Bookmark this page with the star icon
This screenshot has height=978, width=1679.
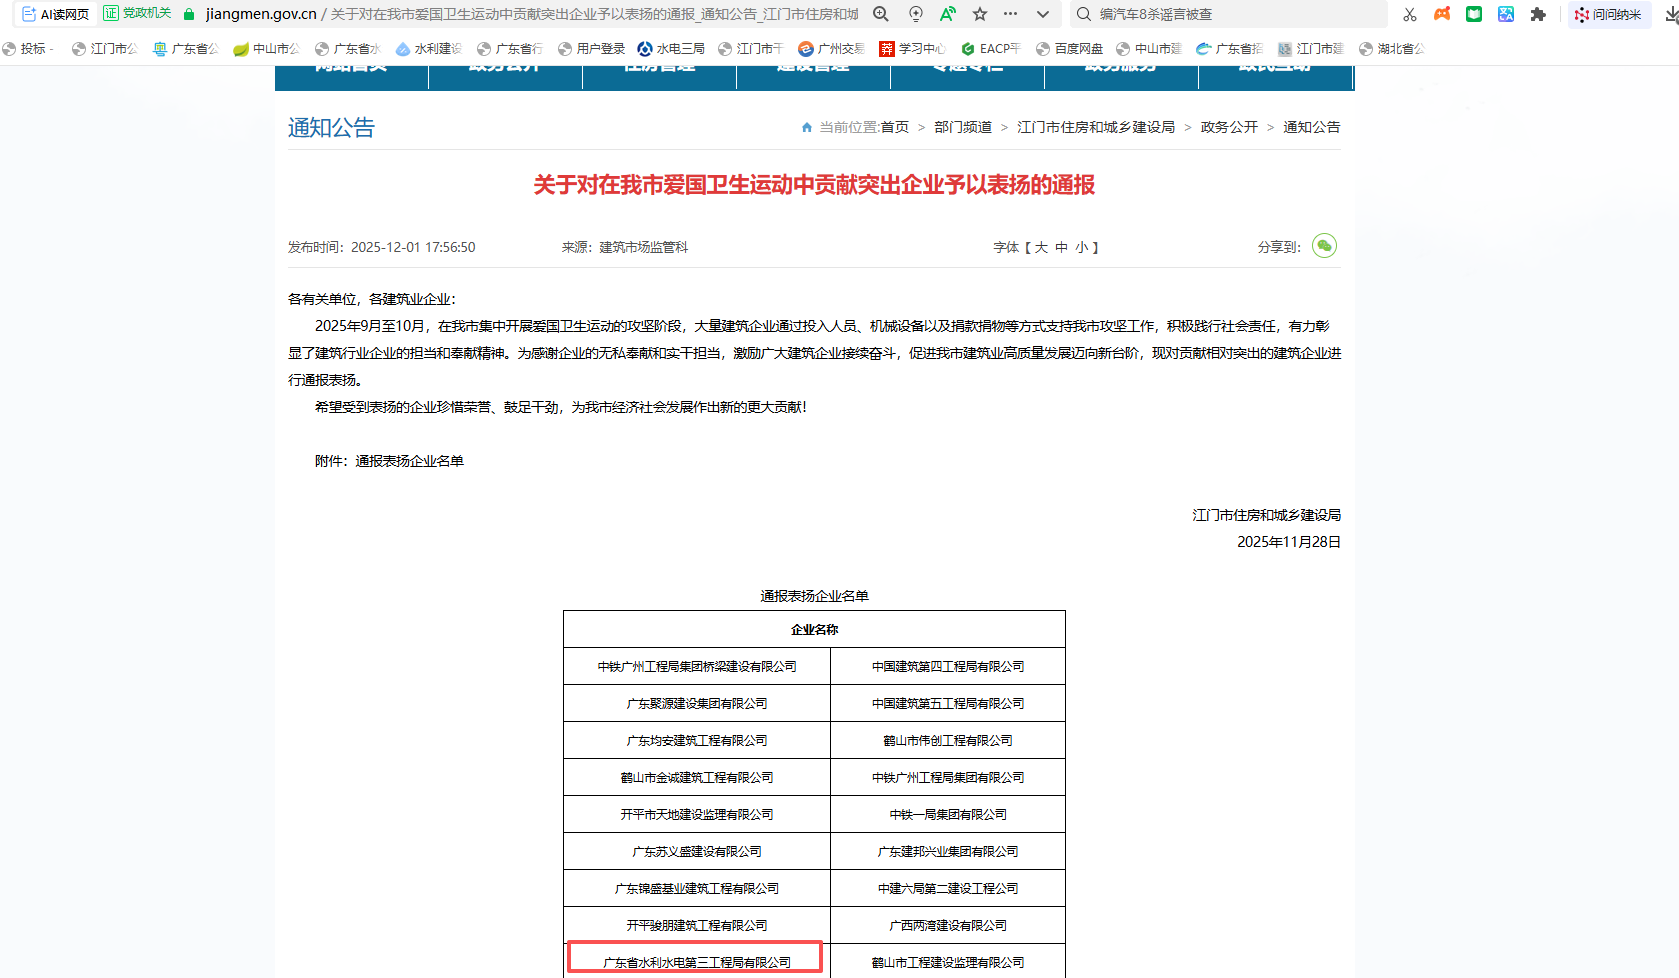980,14
